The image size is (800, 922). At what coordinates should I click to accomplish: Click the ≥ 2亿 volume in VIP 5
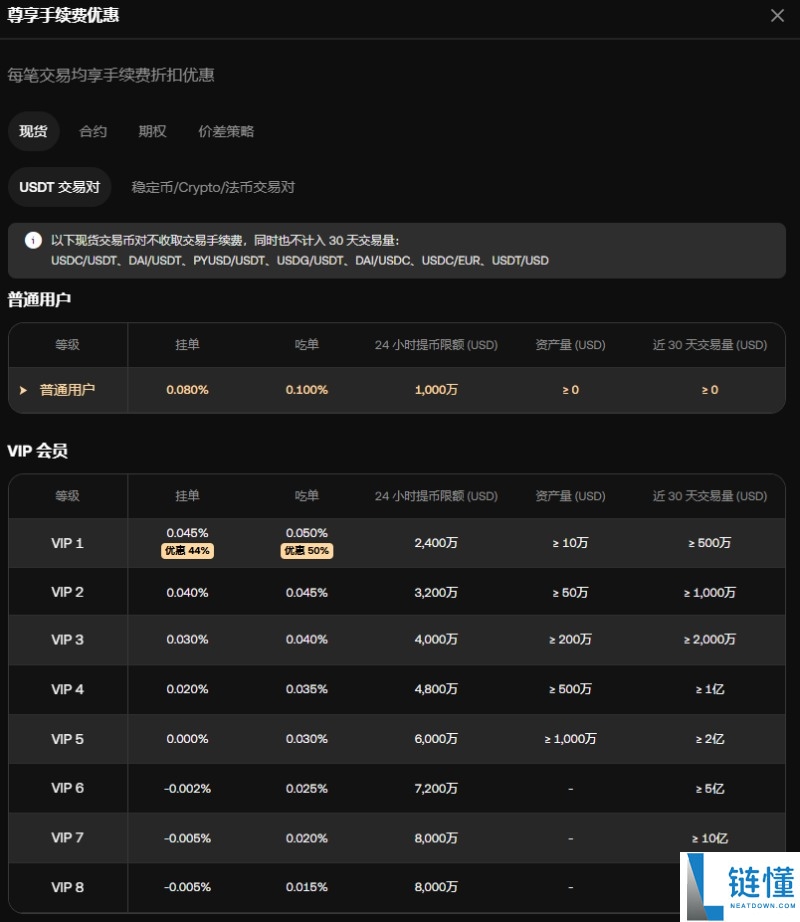click(709, 739)
